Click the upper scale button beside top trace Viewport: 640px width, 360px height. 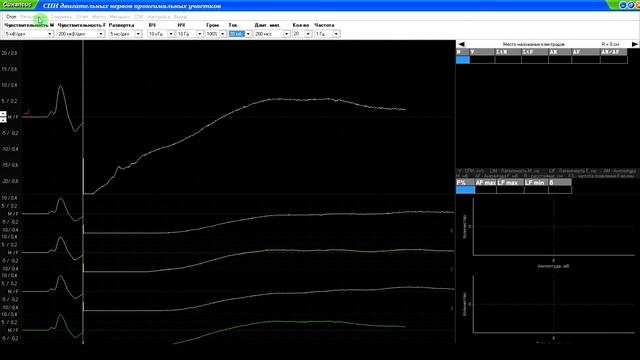[x=3, y=114]
